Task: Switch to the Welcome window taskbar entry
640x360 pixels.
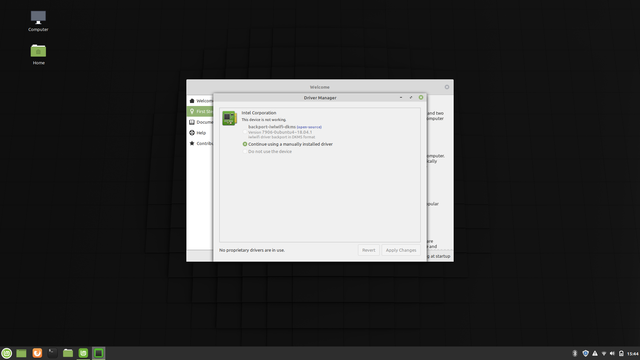Action: (x=83, y=353)
